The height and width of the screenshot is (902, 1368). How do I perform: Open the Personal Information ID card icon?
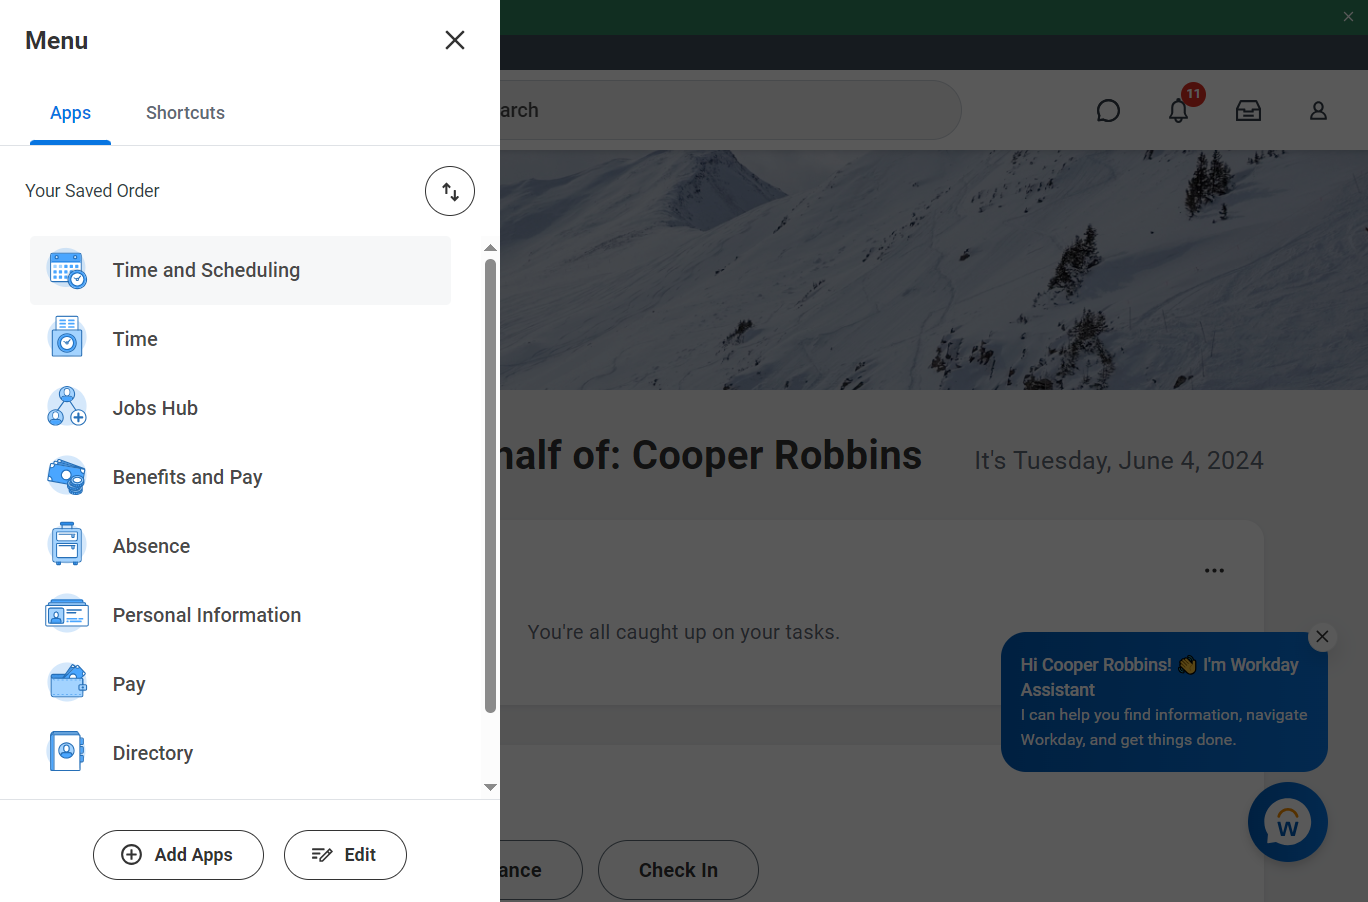click(x=67, y=615)
